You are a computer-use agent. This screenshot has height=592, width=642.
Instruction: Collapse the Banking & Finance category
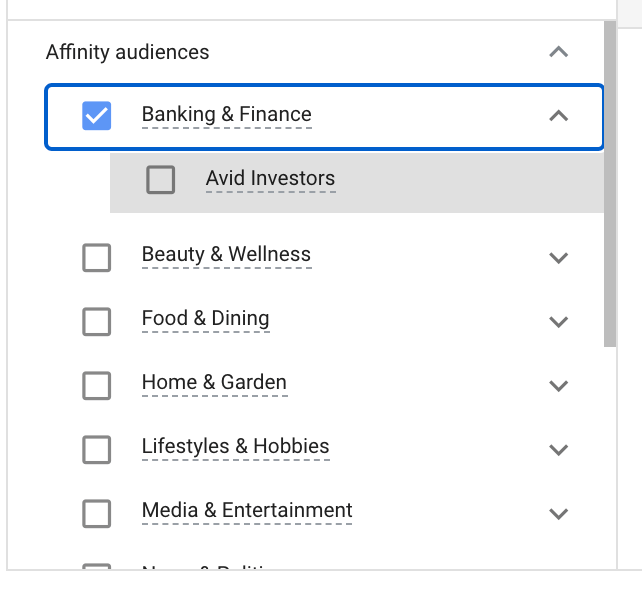pos(559,116)
